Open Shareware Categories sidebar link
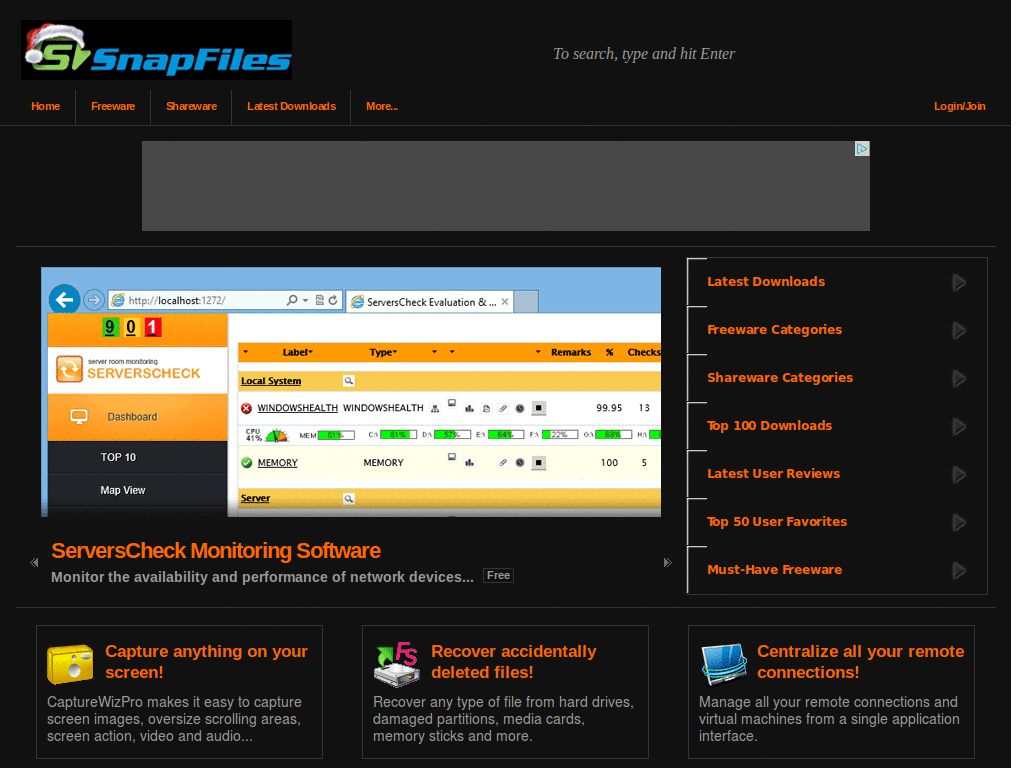Screen dimensions: 1024x768 pos(780,377)
